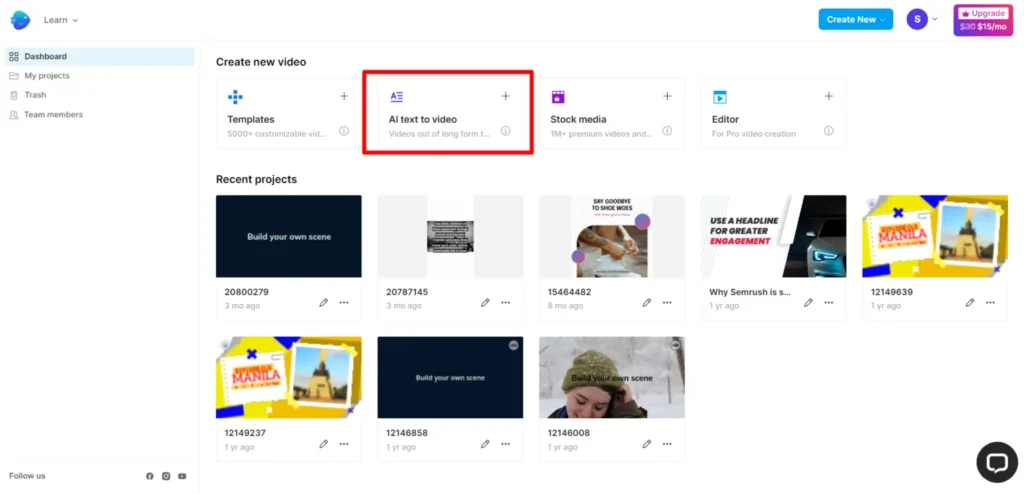Click the plus icon on Editor card
1024x493 pixels.
tap(829, 96)
